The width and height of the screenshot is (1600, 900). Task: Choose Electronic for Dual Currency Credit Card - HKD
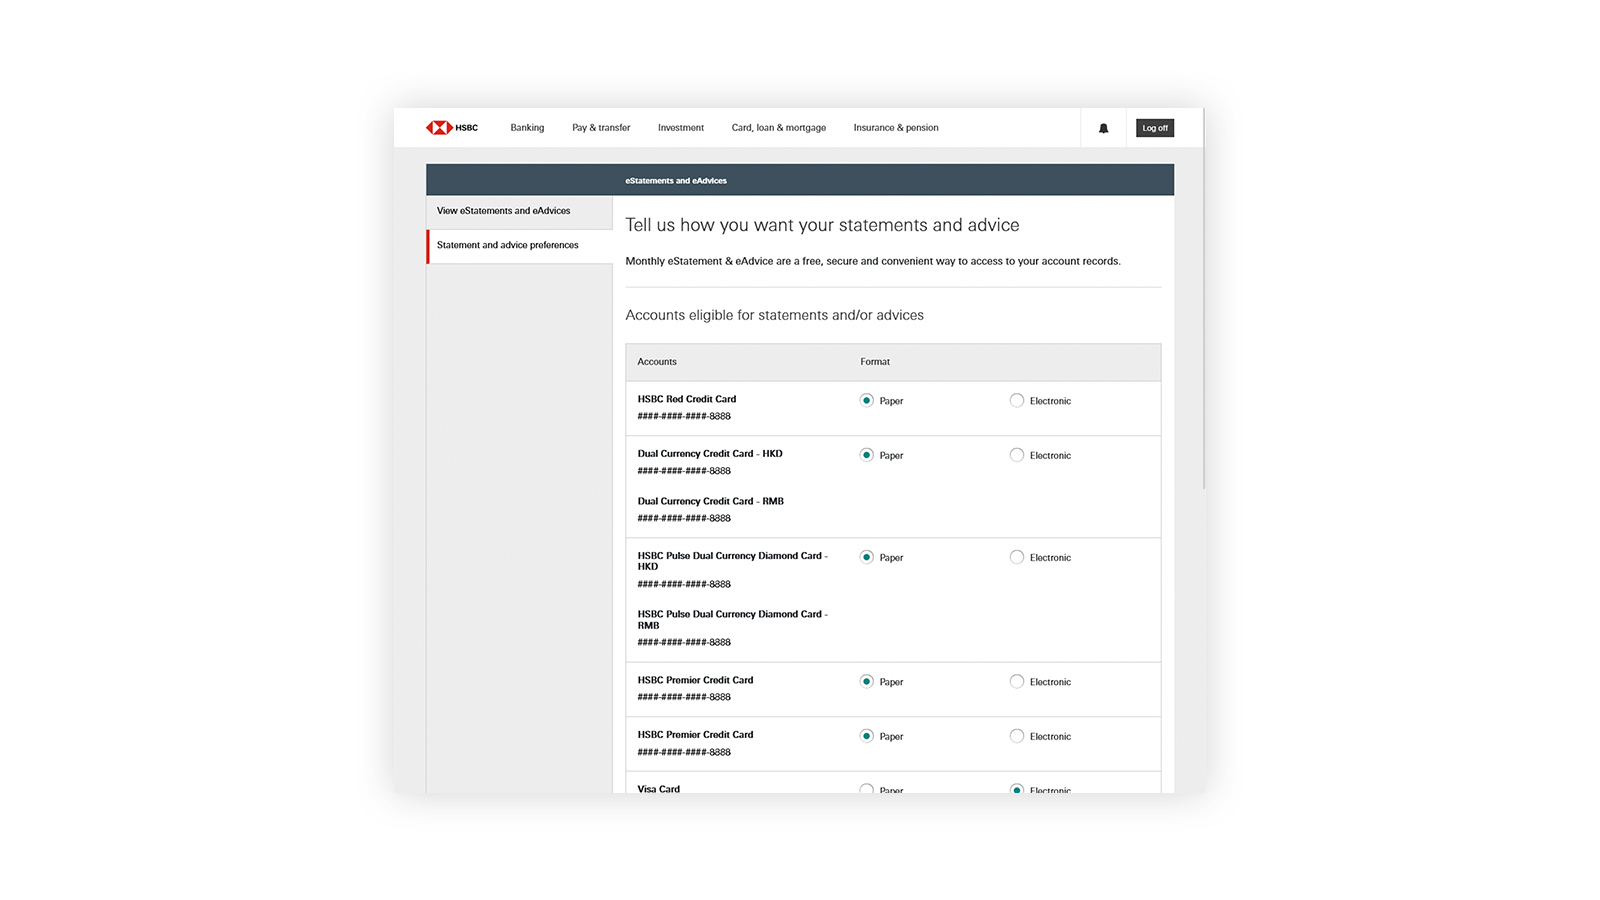click(1017, 455)
